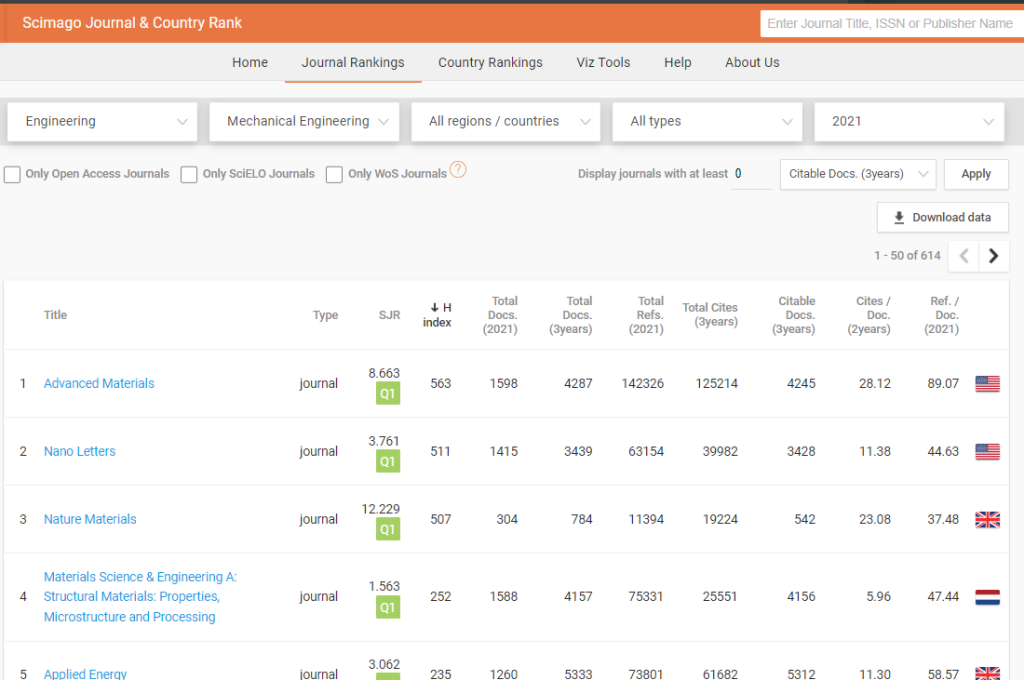Click Scimago Journal & Country Rank logo title
The image size is (1024, 680).
(132, 23)
